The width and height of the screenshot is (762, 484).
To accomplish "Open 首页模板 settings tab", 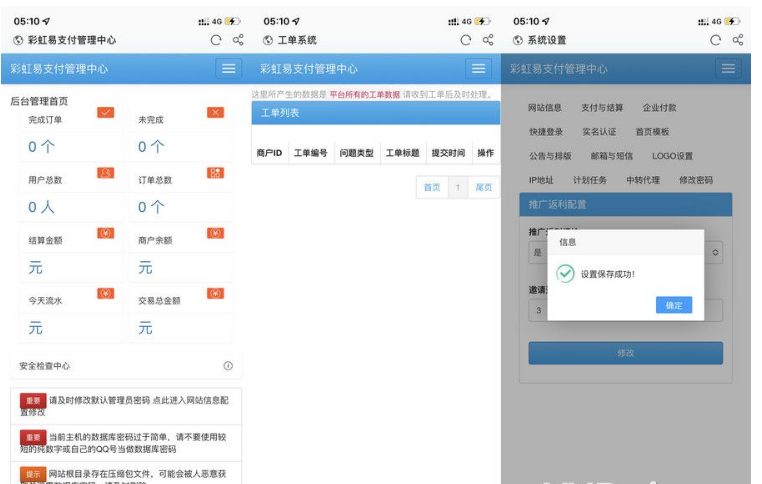I will click(652, 132).
